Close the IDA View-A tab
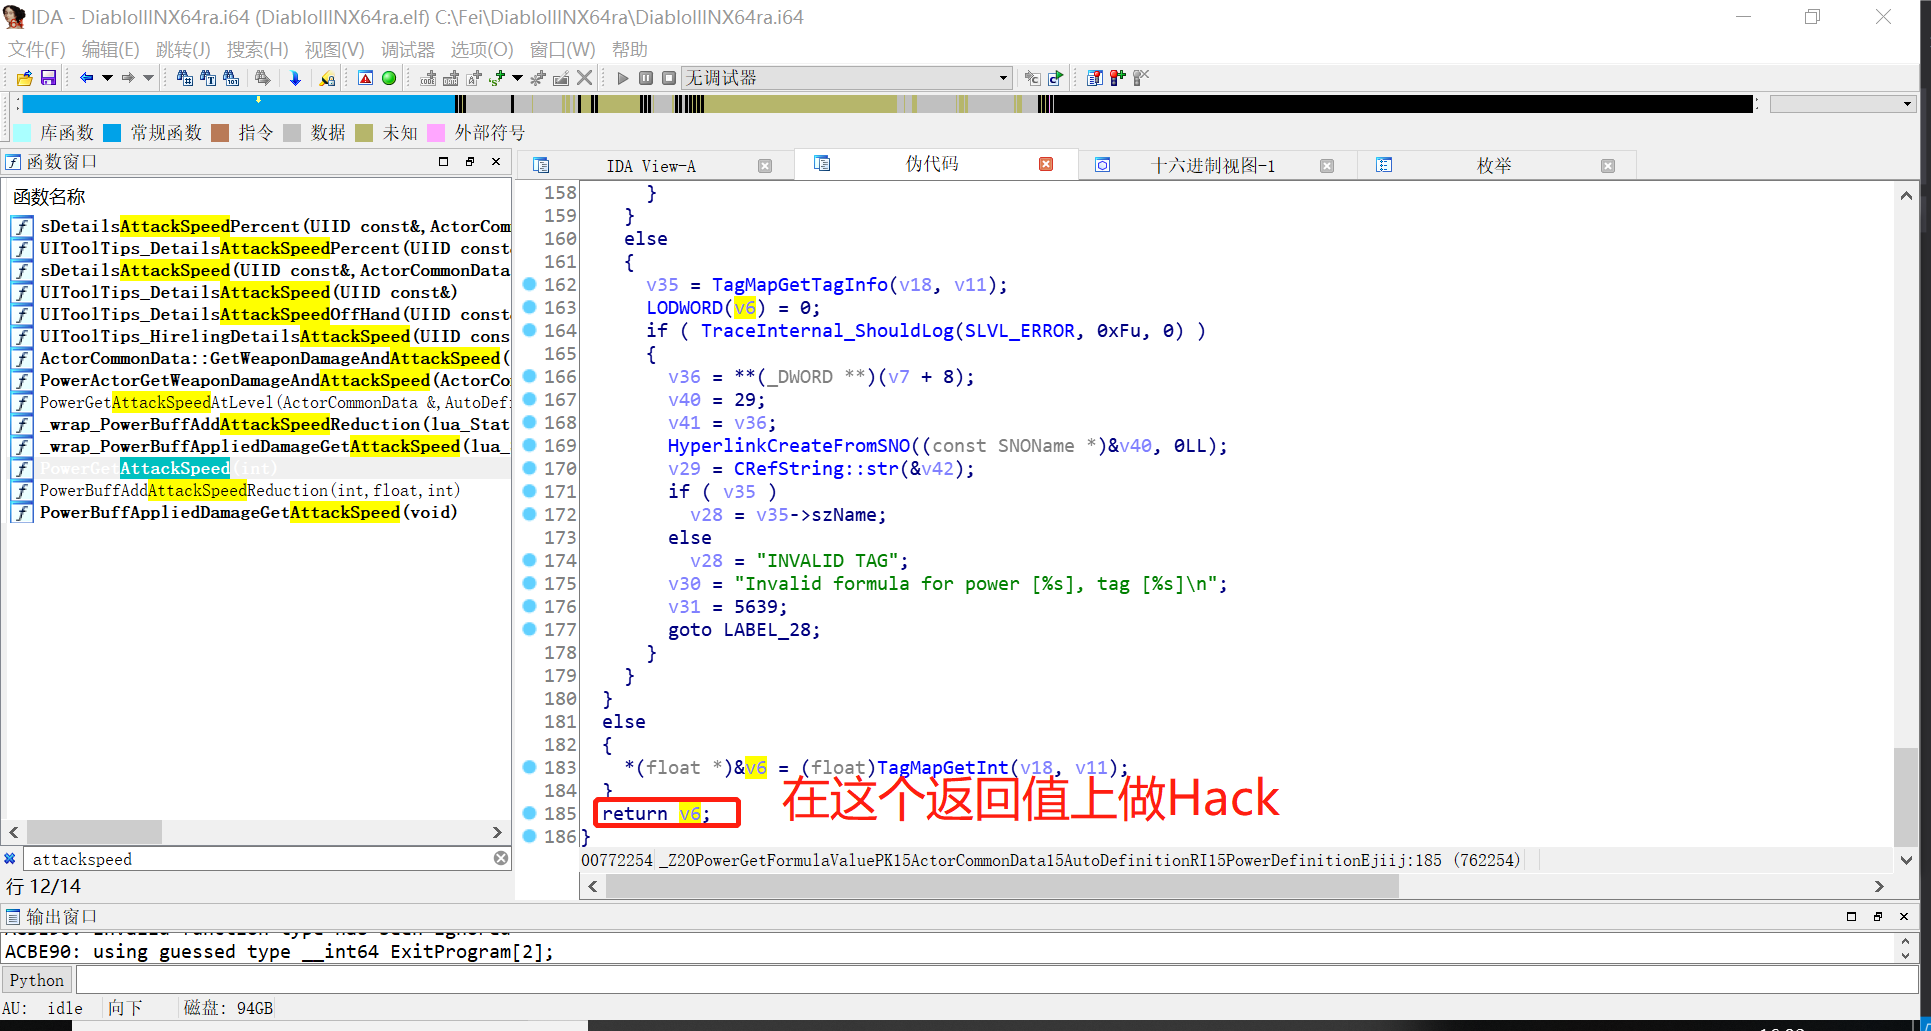 click(x=765, y=166)
